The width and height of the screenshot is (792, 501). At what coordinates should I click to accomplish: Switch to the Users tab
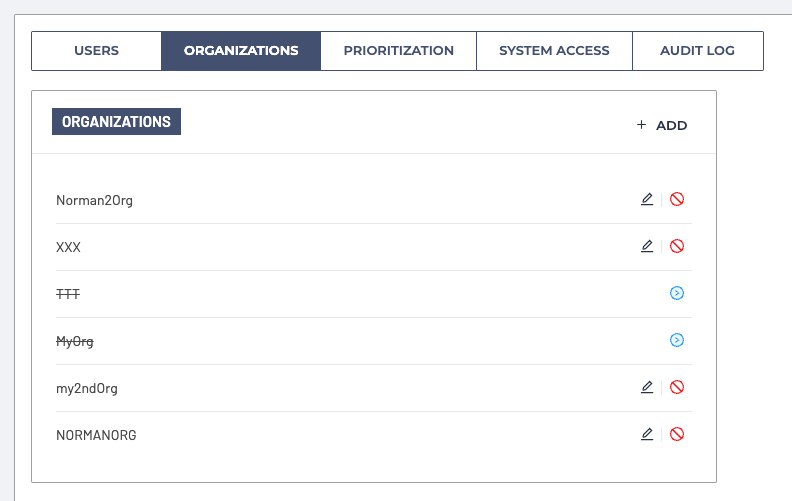96,51
